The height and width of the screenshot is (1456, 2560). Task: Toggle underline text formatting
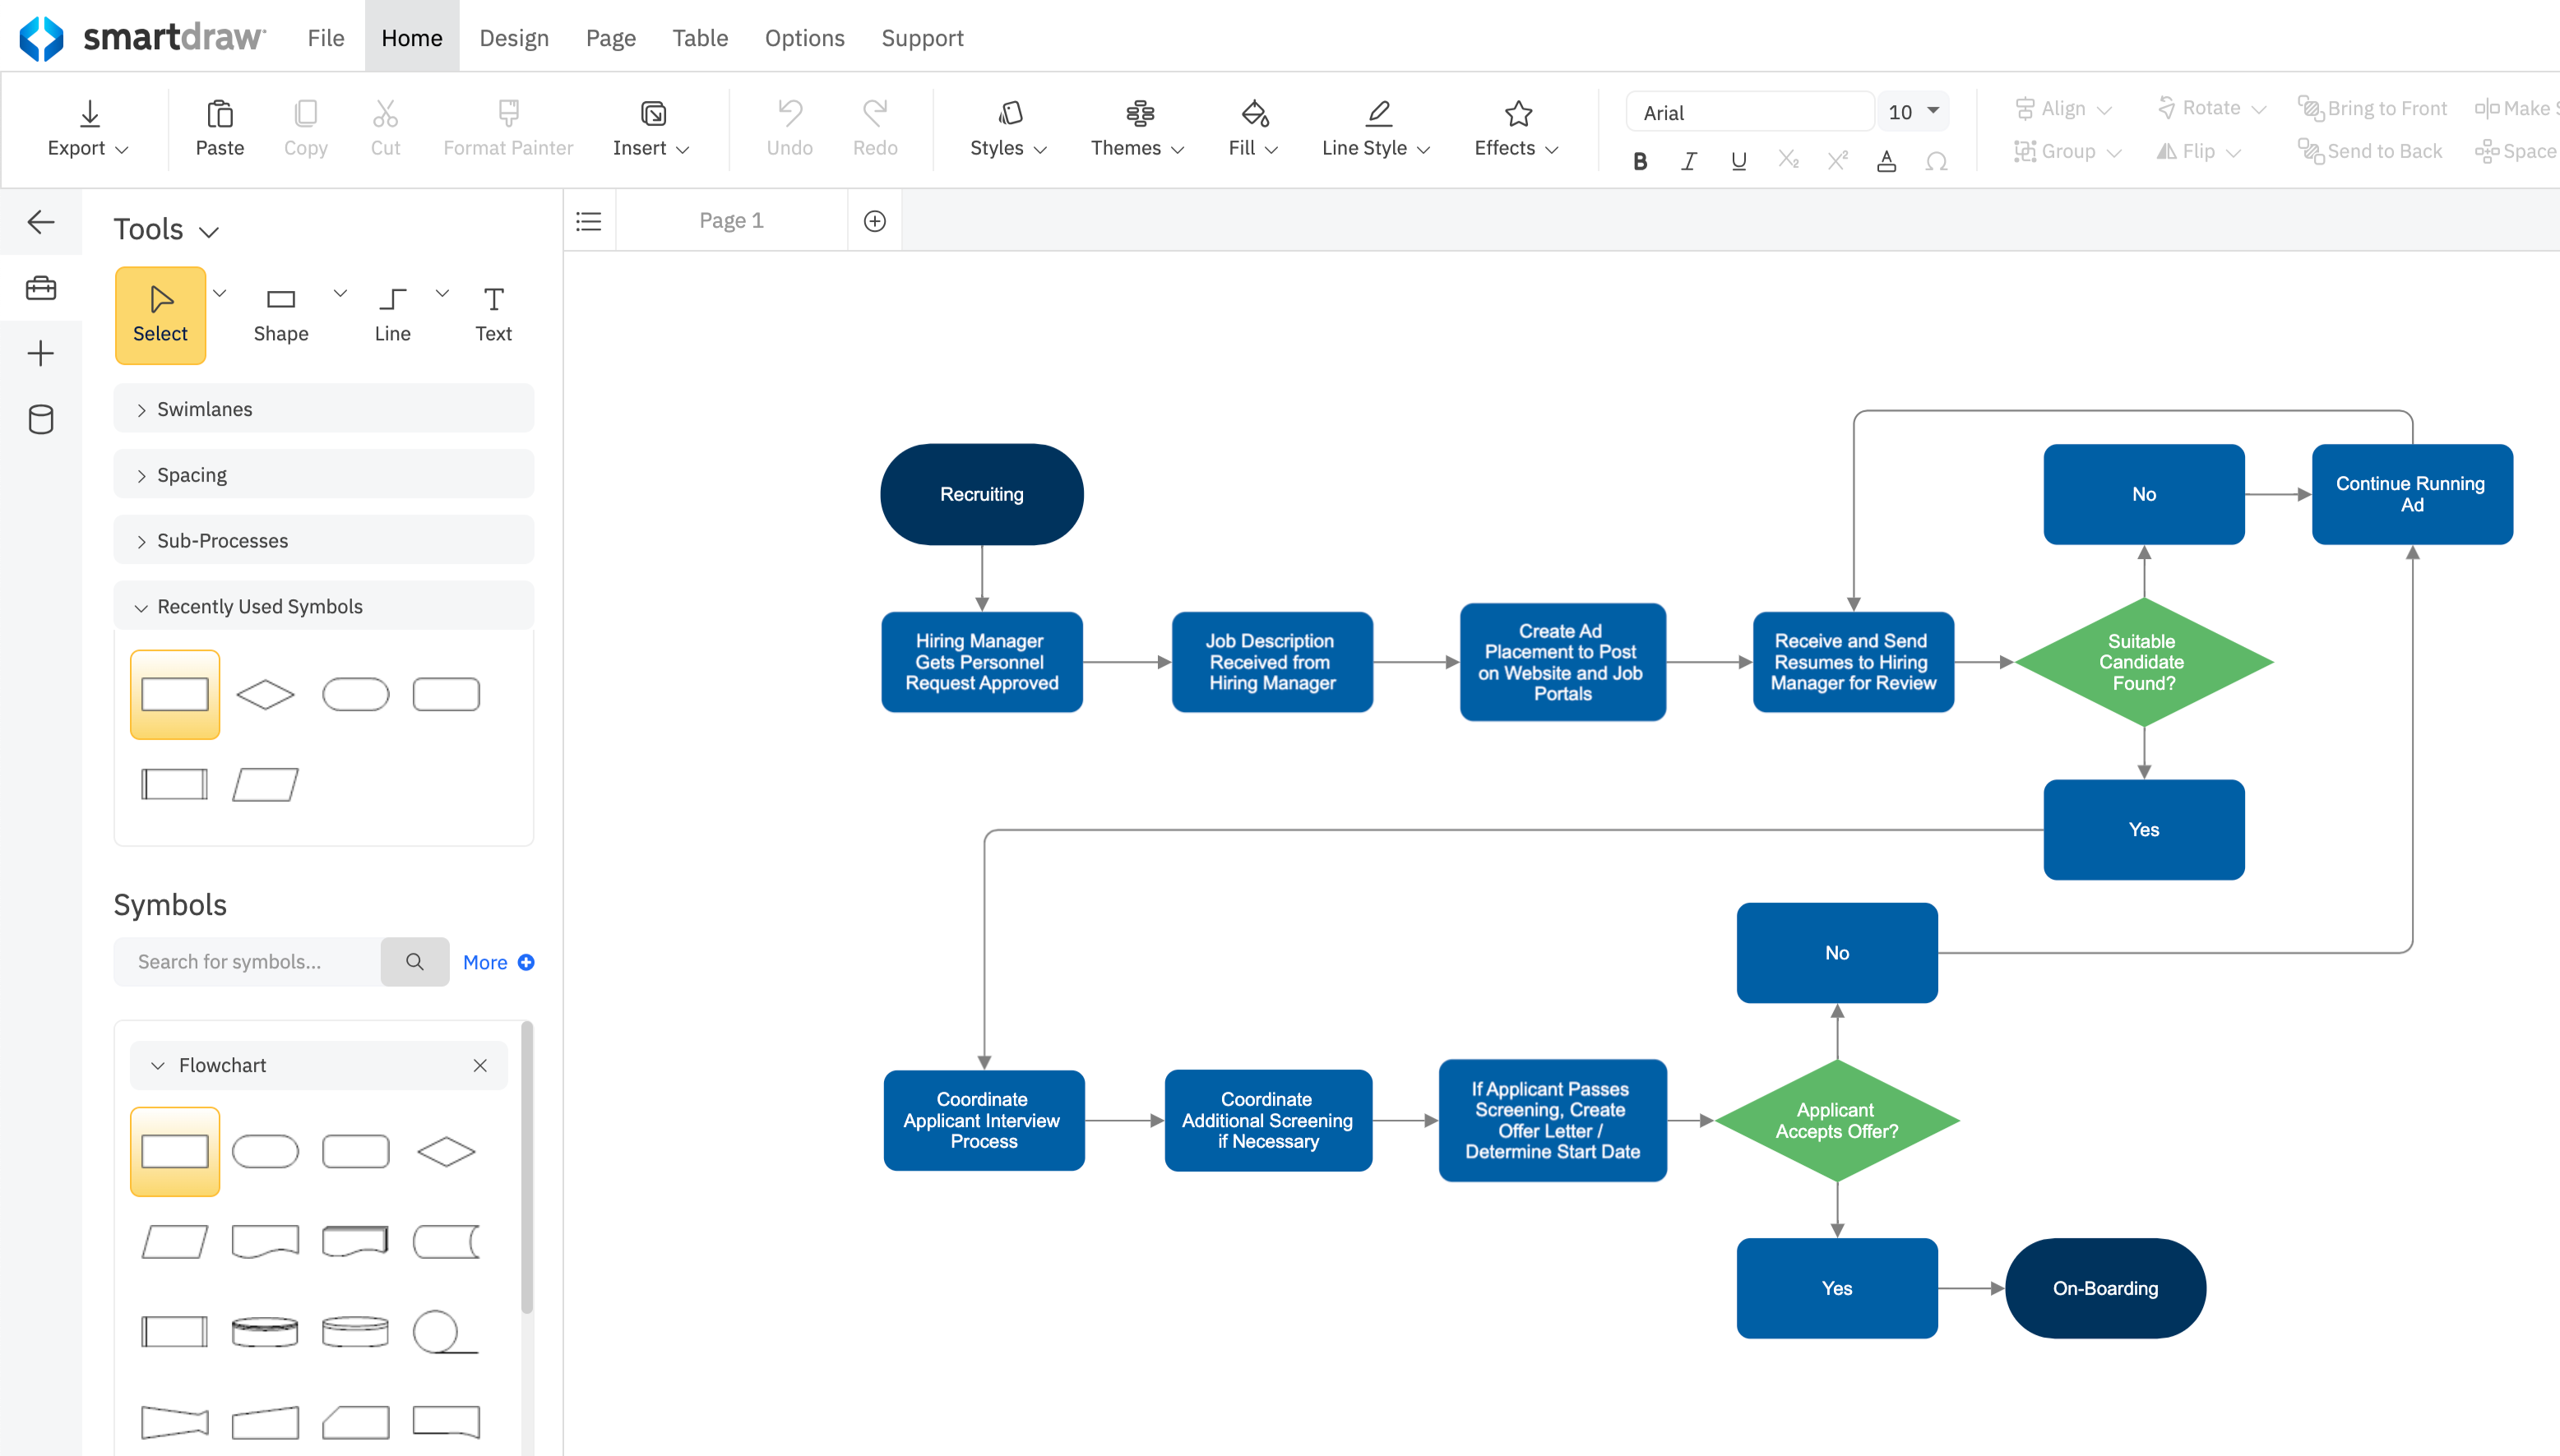click(1738, 161)
